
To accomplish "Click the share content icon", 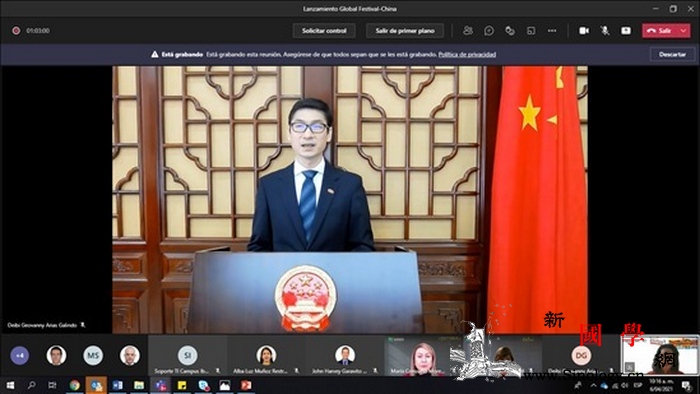I will pos(626,30).
